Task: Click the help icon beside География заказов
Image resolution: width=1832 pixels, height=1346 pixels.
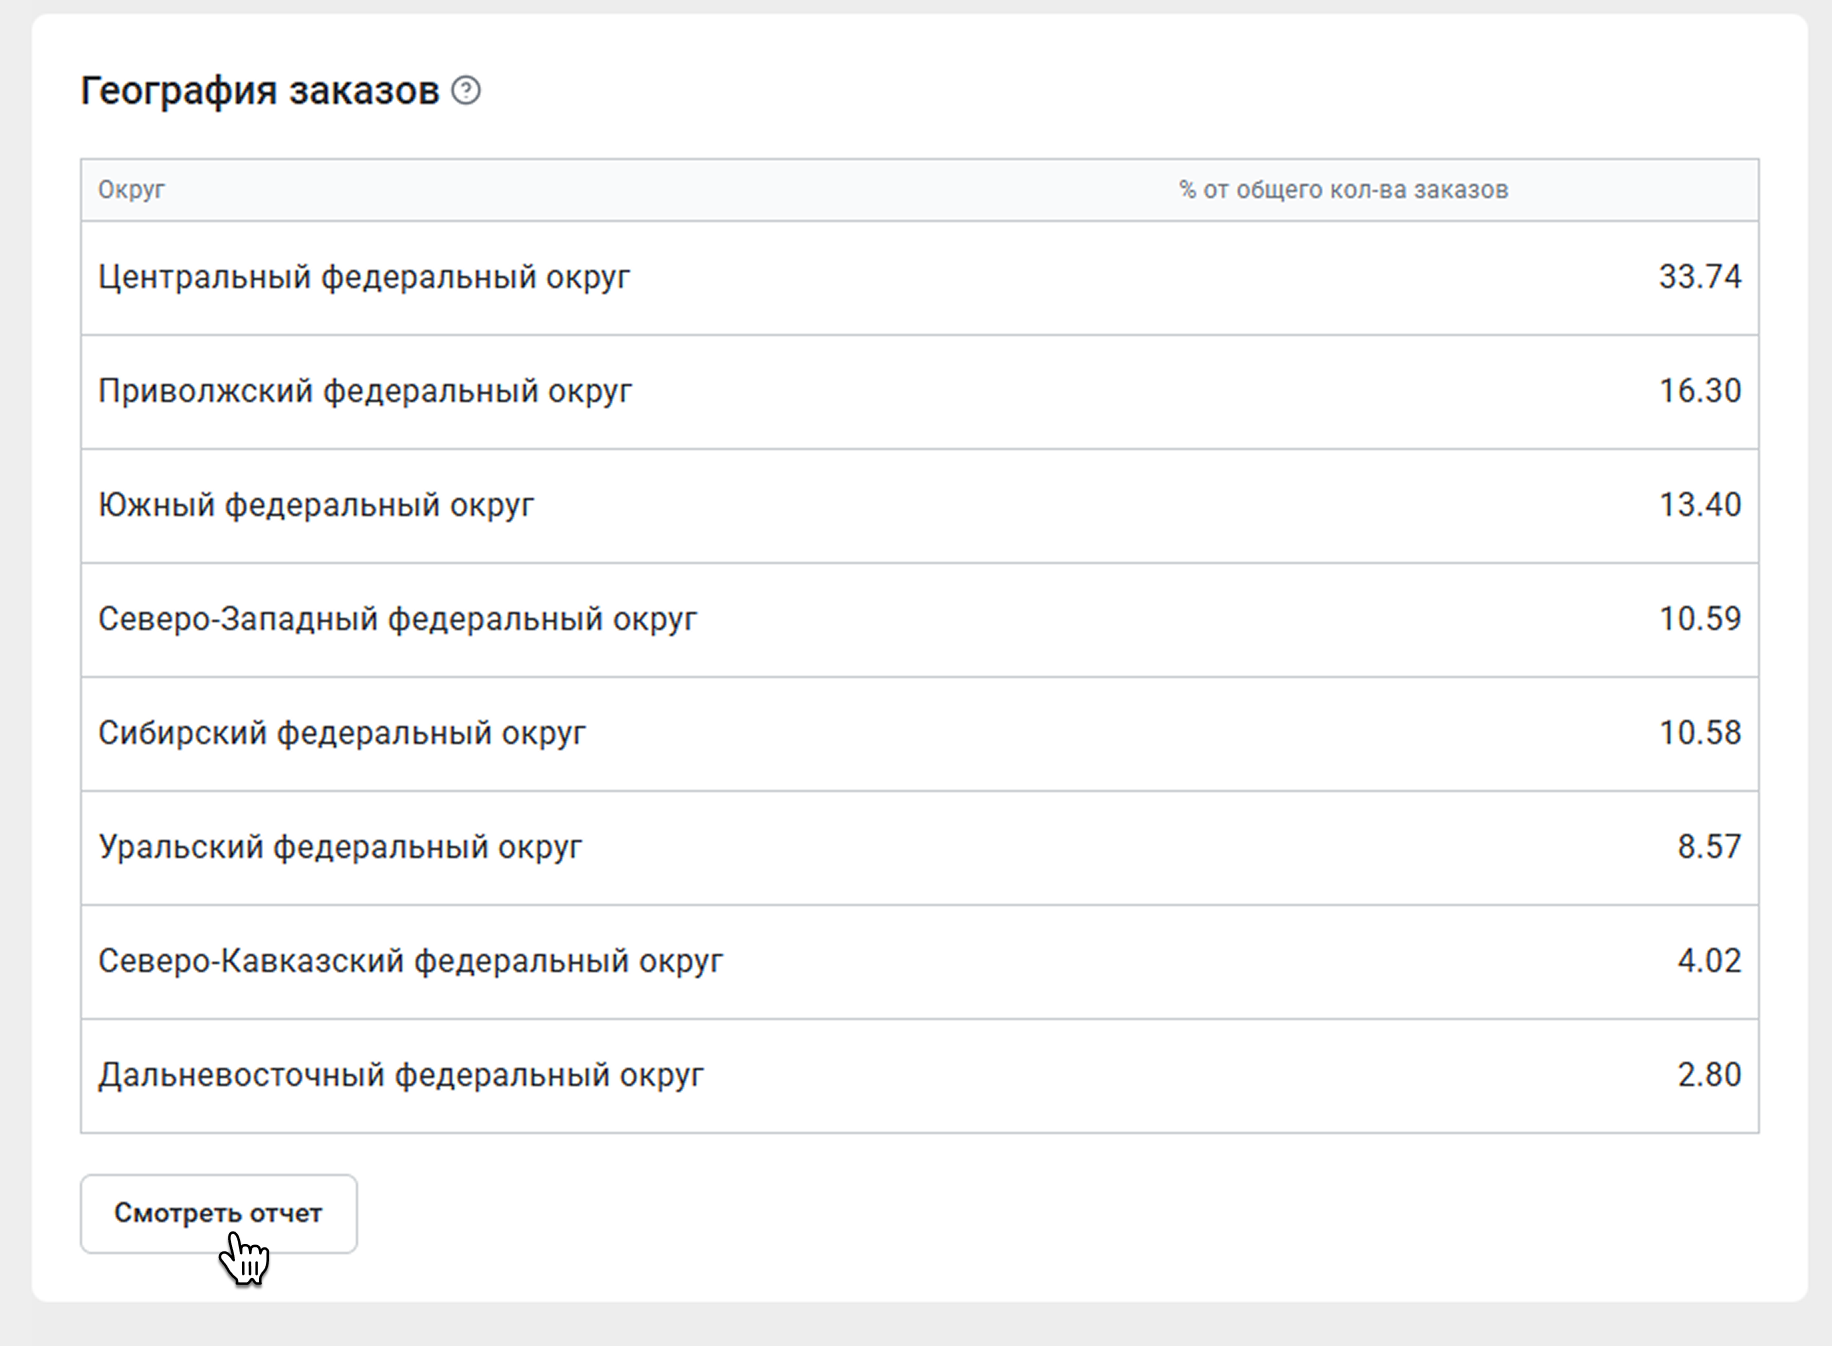Action: coord(466,91)
